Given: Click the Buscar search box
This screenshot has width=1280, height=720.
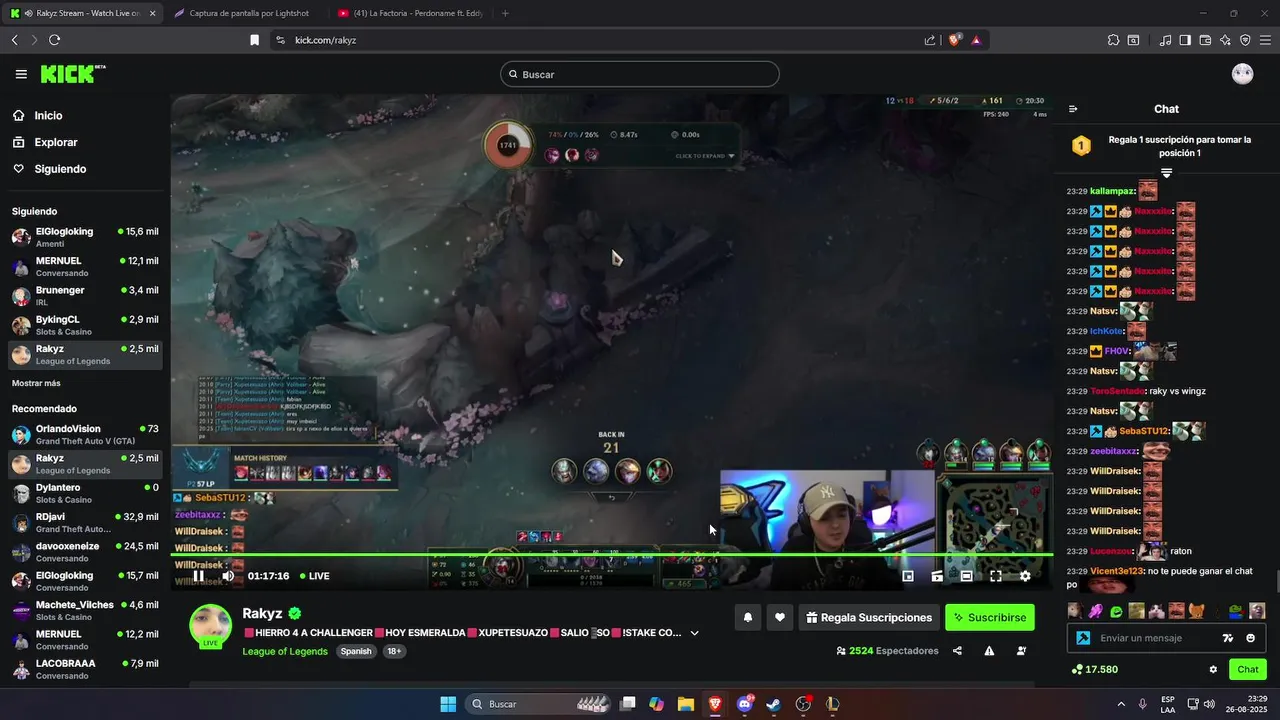Looking at the screenshot, I should point(640,74).
